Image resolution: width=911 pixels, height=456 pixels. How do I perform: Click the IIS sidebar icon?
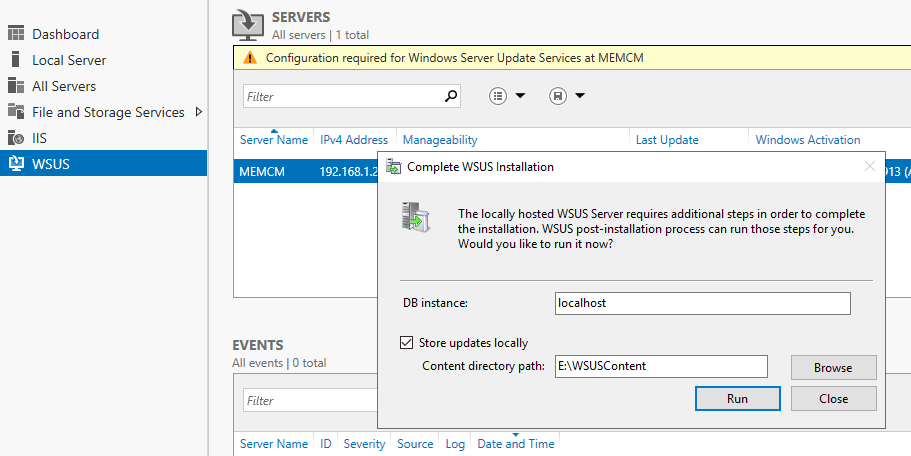pos(15,138)
